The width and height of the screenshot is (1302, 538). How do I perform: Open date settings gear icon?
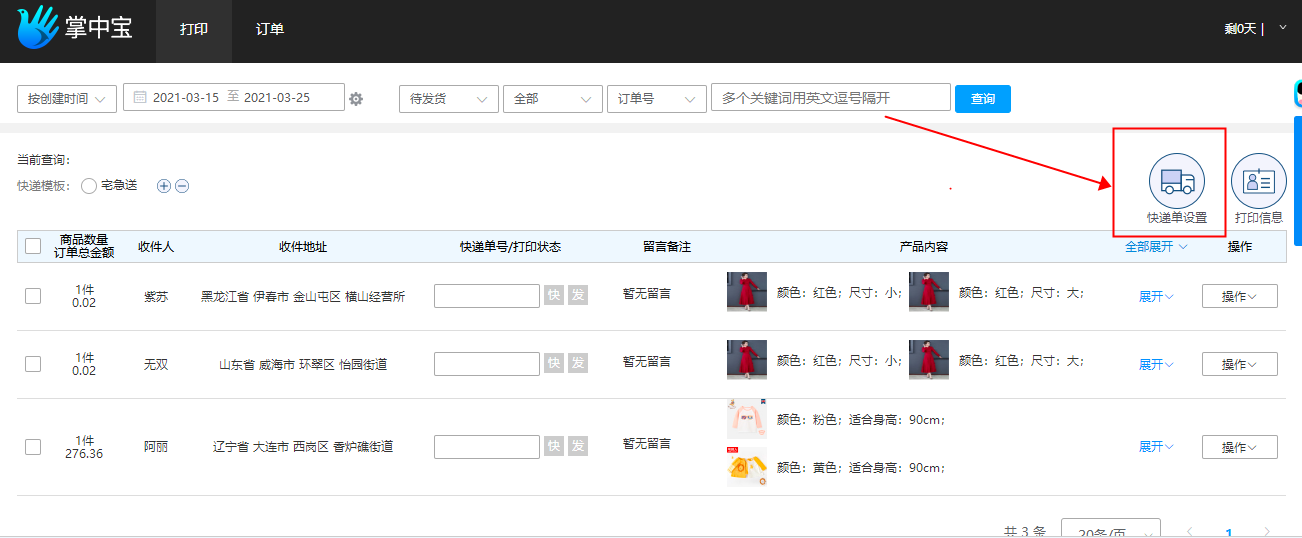356,99
